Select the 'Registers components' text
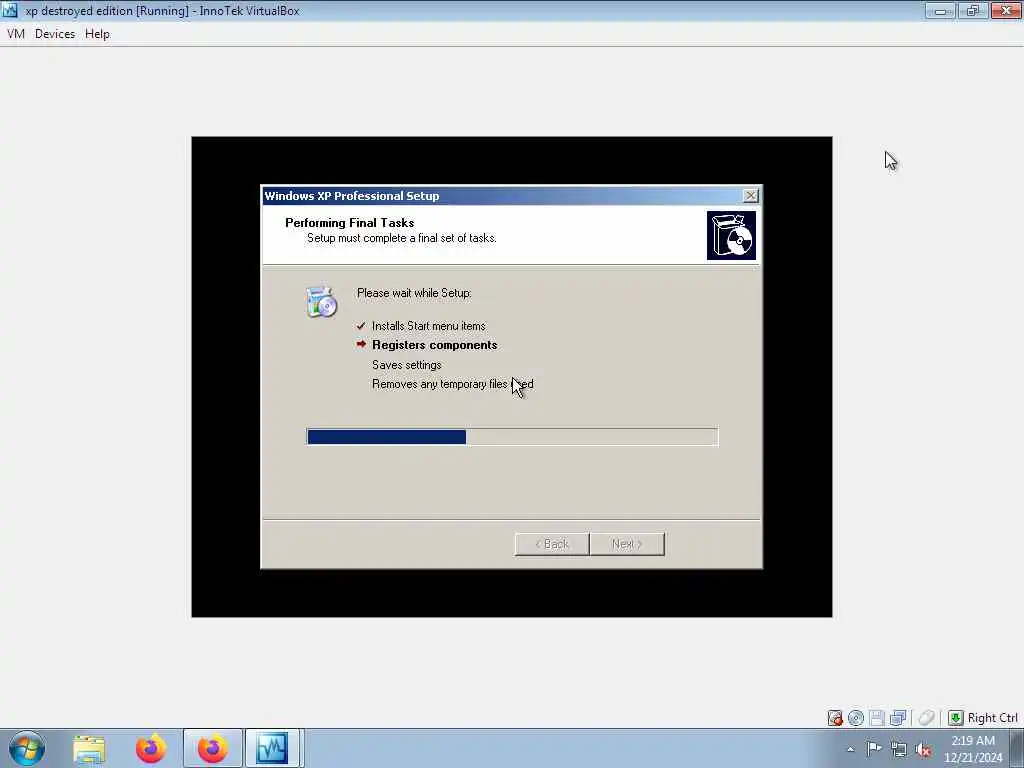This screenshot has height=768, width=1024. click(434, 345)
